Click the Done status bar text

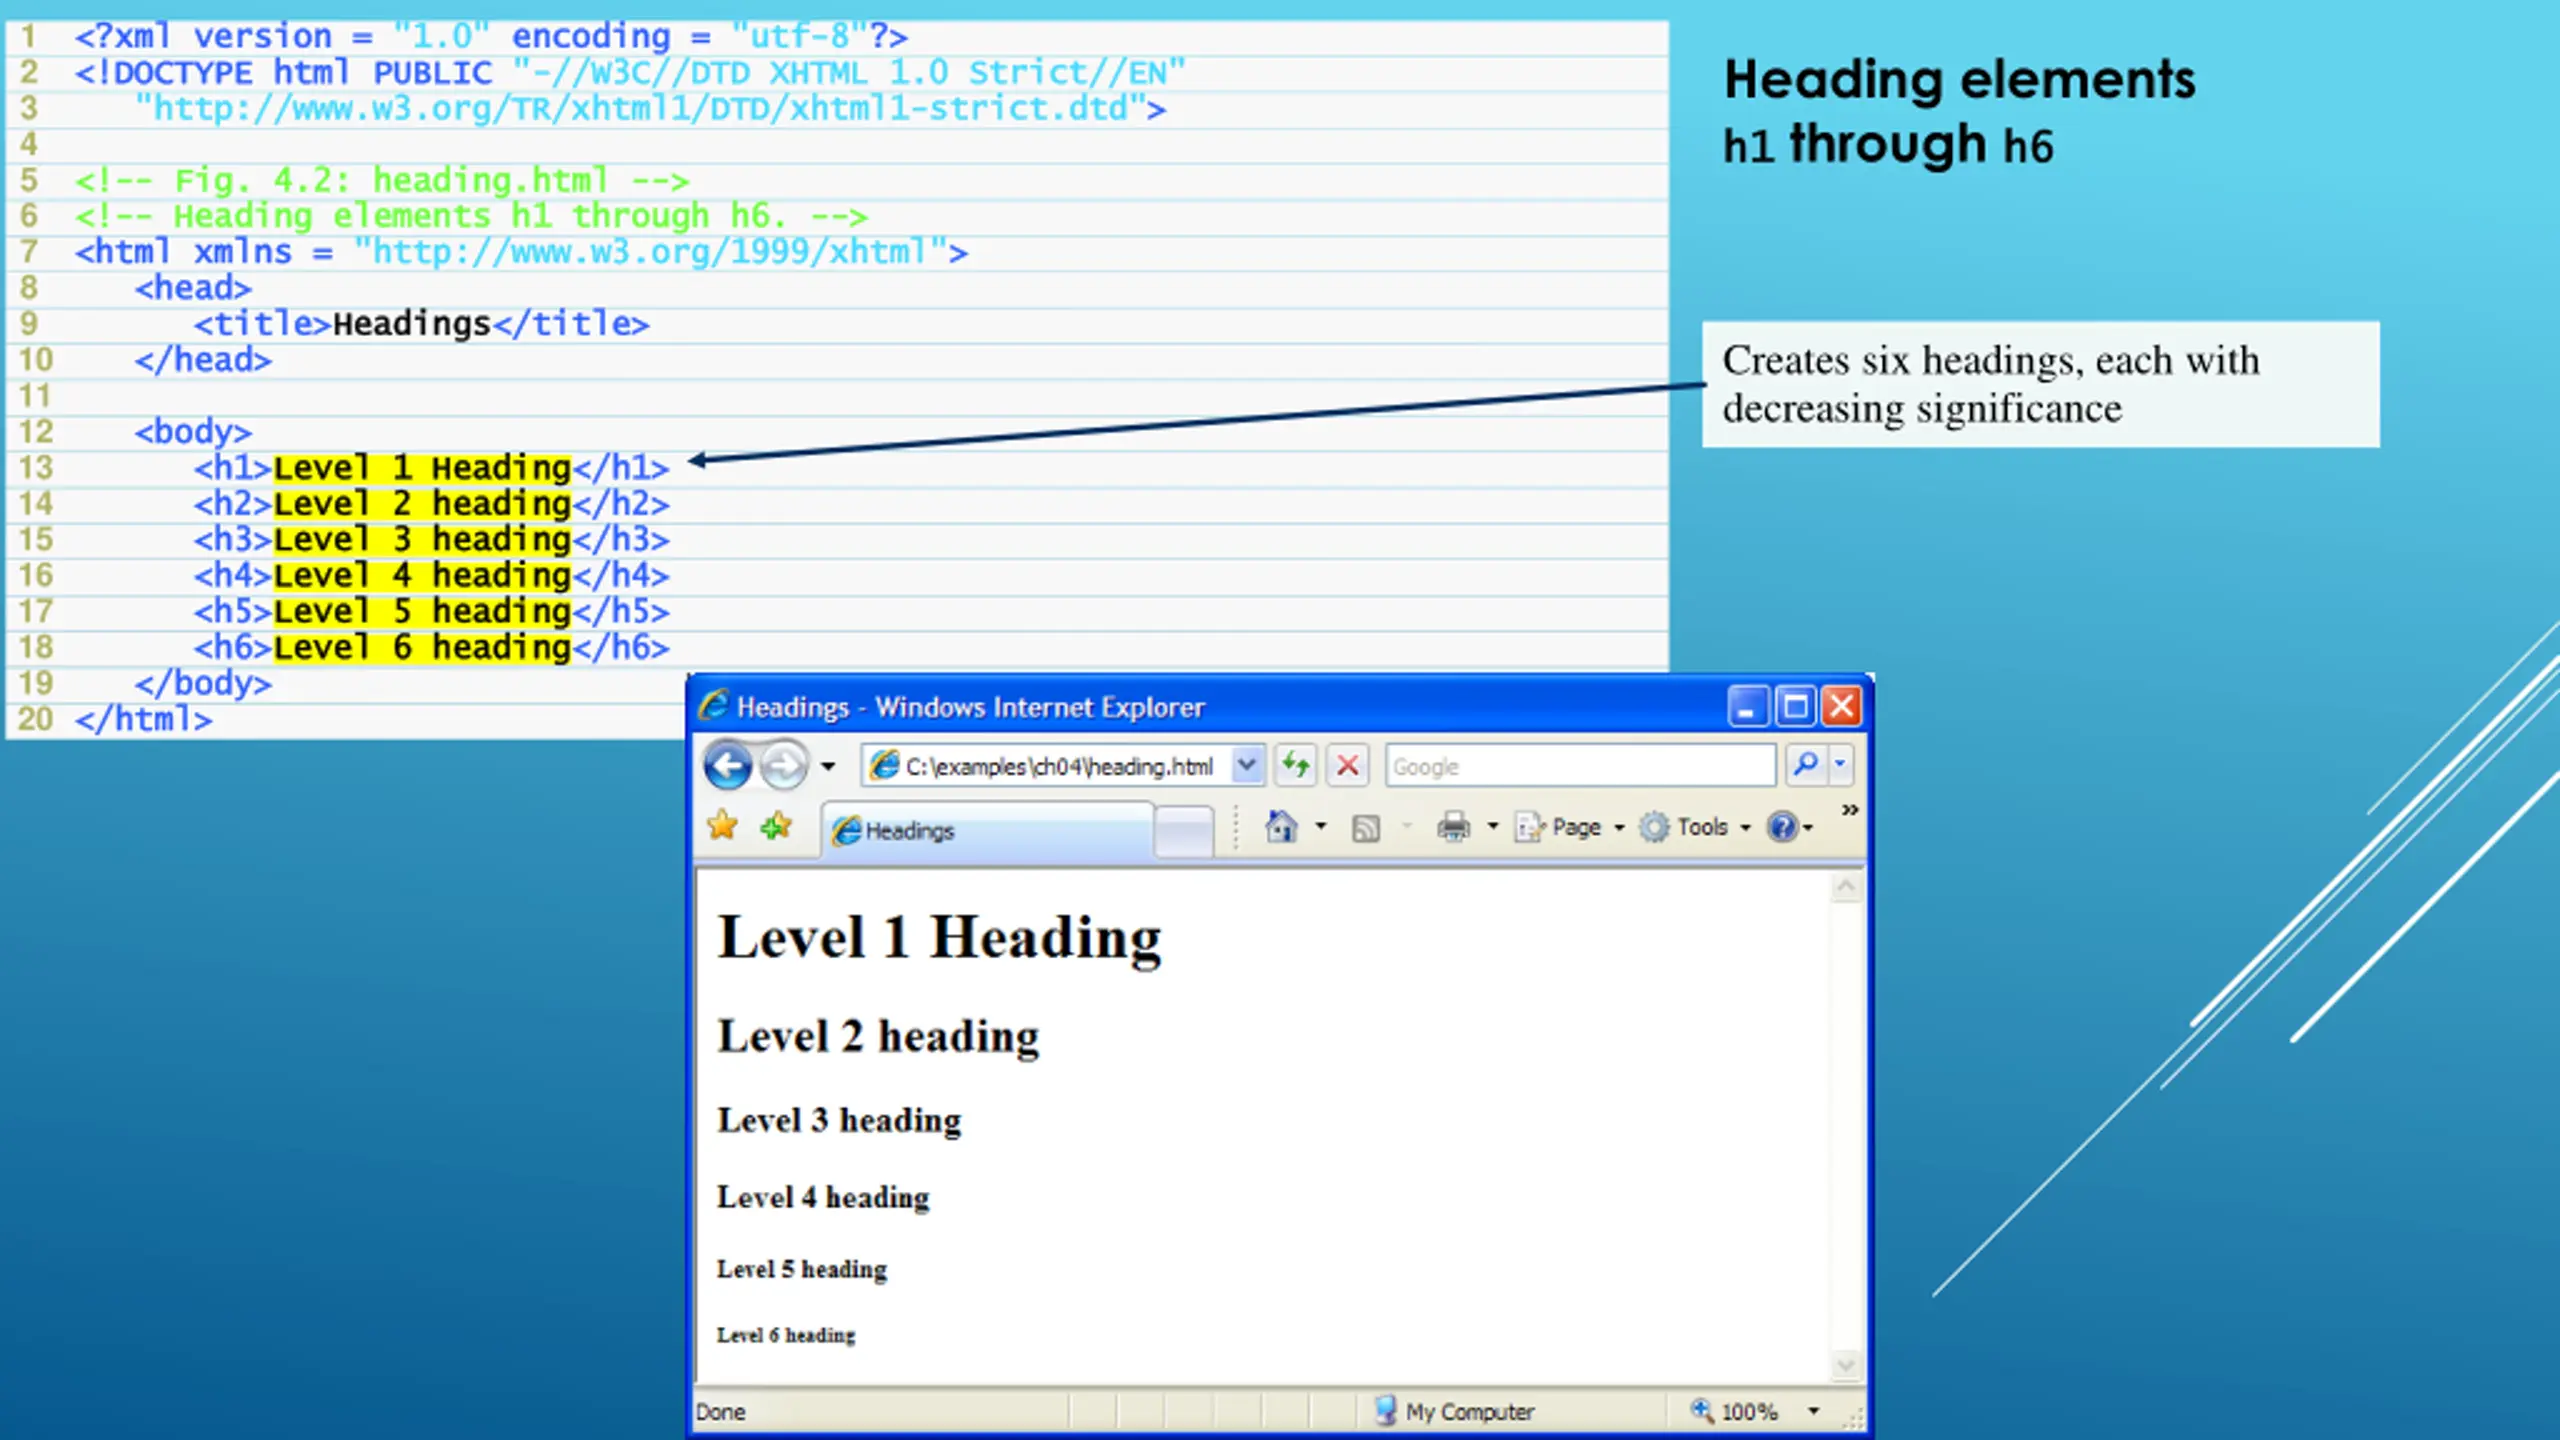(720, 1412)
